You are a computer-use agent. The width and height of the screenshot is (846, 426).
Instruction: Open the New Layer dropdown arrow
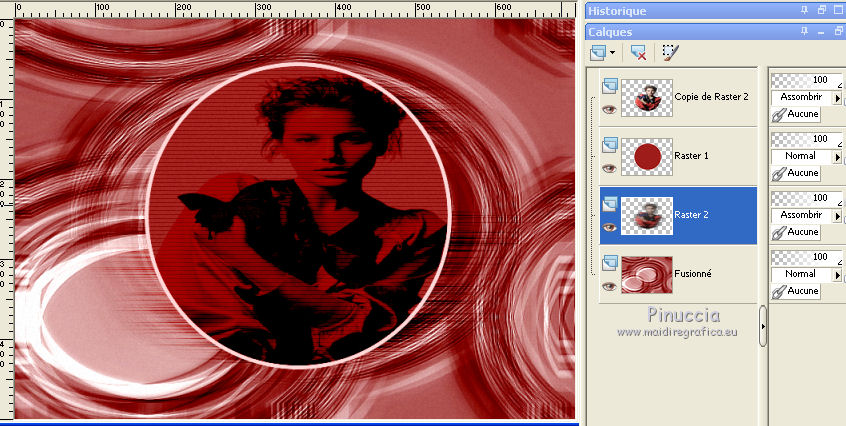tap(612, 53)
